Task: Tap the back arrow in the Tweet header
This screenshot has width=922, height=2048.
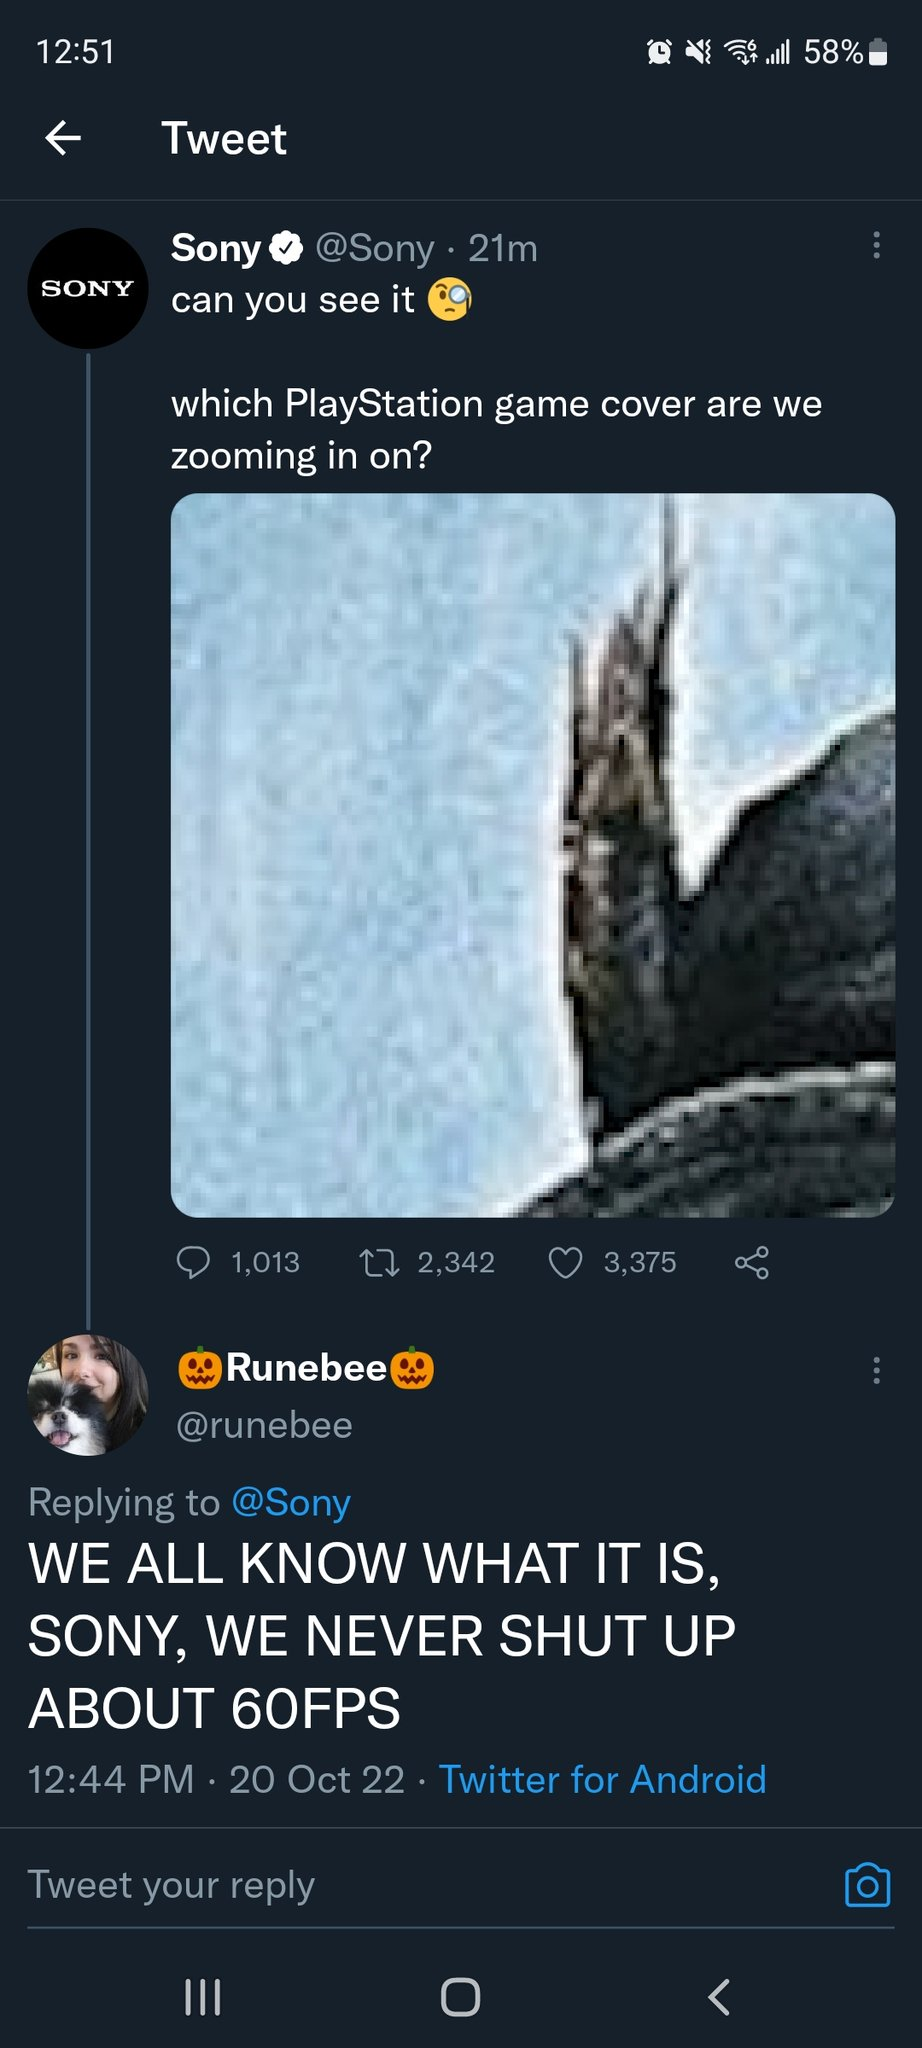Action: pyautogui.click(x=63, y=138)
